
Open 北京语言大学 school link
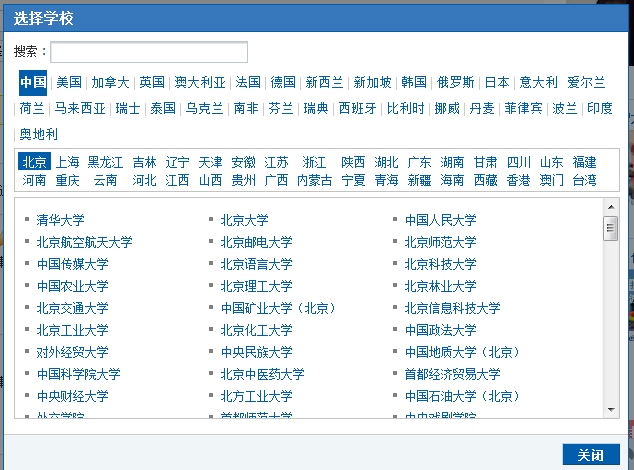click(x=256, y=264)
